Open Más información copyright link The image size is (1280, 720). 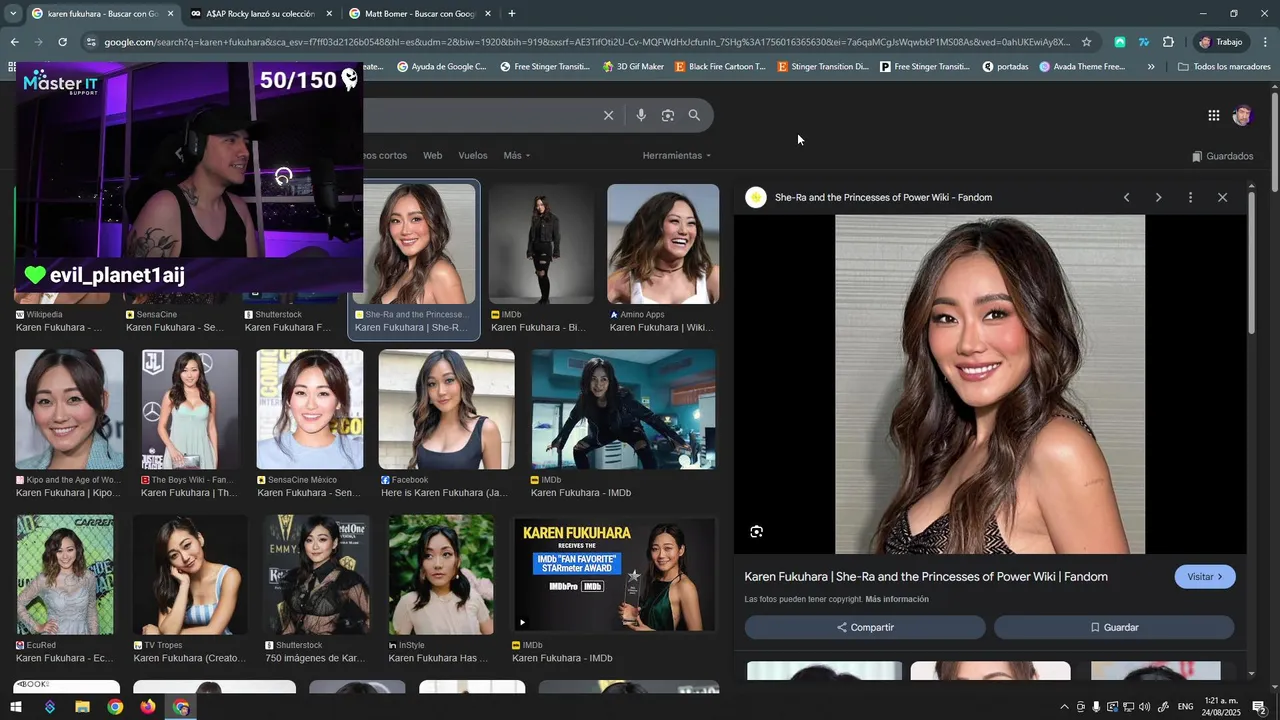pos(897,599)
